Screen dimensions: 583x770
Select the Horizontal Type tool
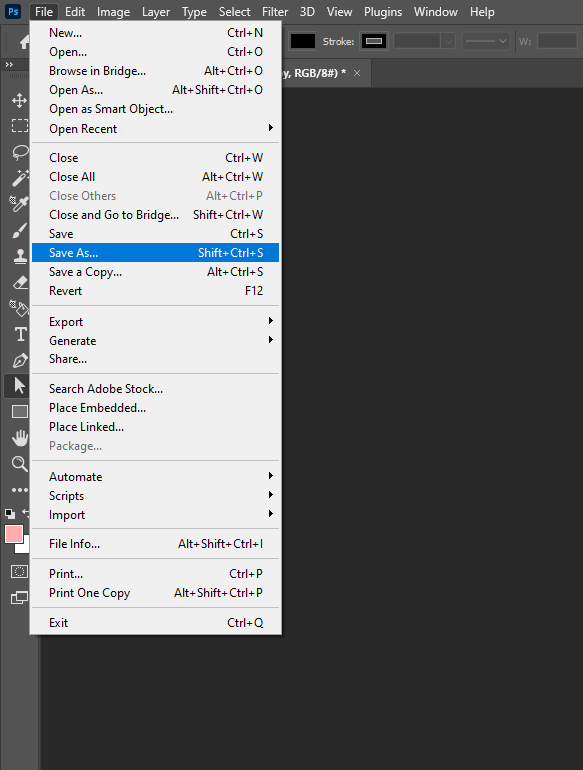[20, 334]
